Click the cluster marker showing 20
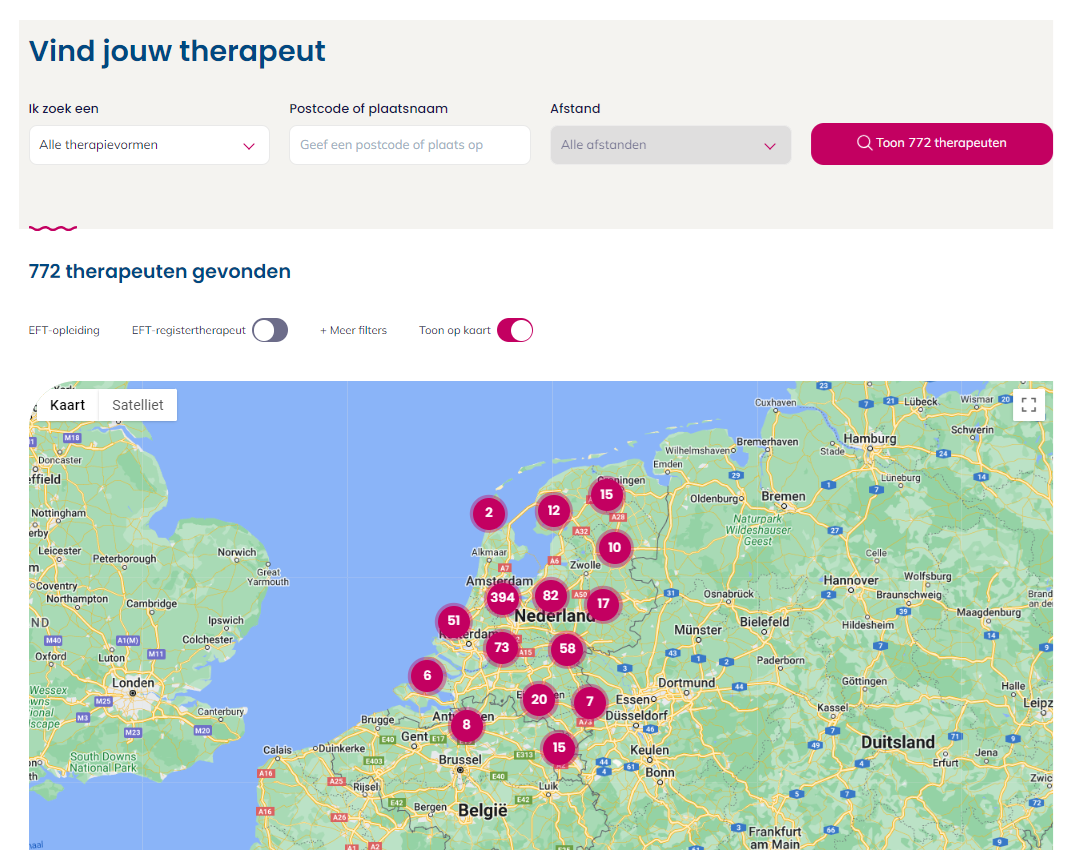The height and width of the screenshot is (867, 1075). point(539,699)
